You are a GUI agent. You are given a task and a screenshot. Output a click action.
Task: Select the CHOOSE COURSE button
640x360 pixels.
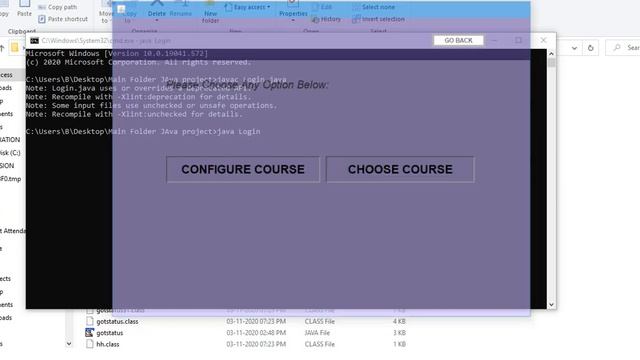click(400, 169)
